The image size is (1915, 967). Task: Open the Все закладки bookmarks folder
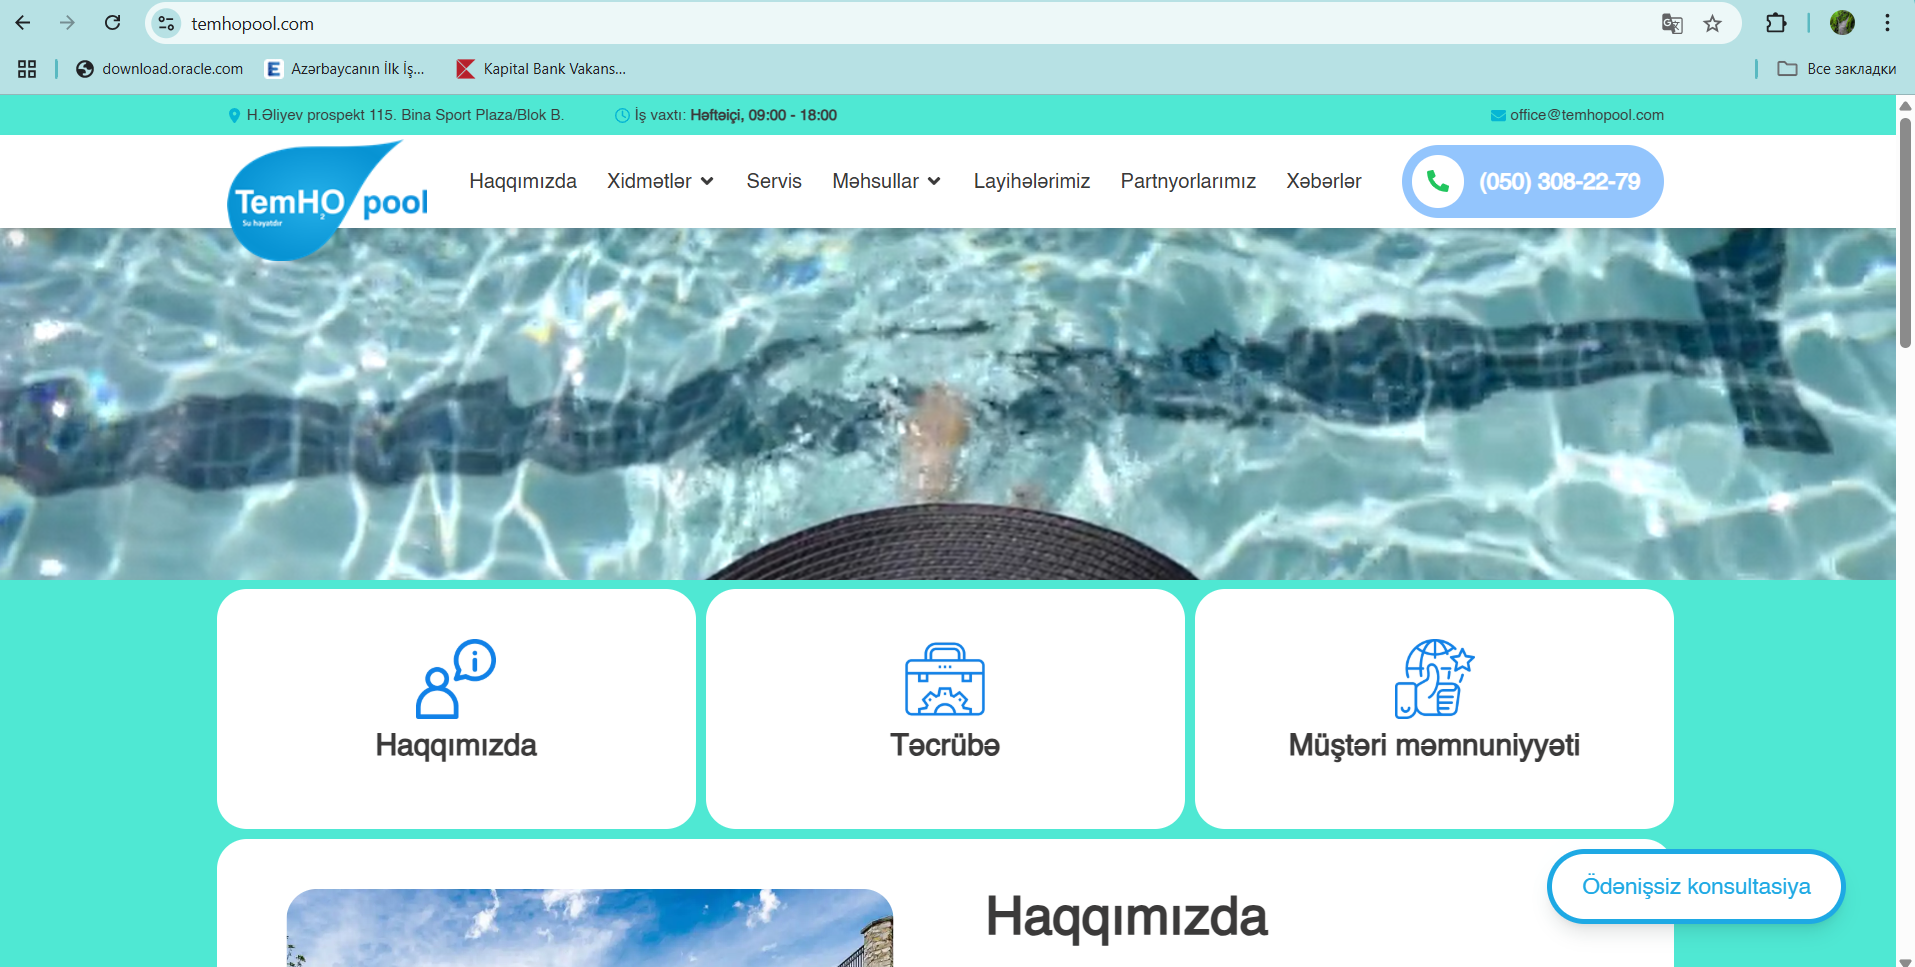(1837, 69)
